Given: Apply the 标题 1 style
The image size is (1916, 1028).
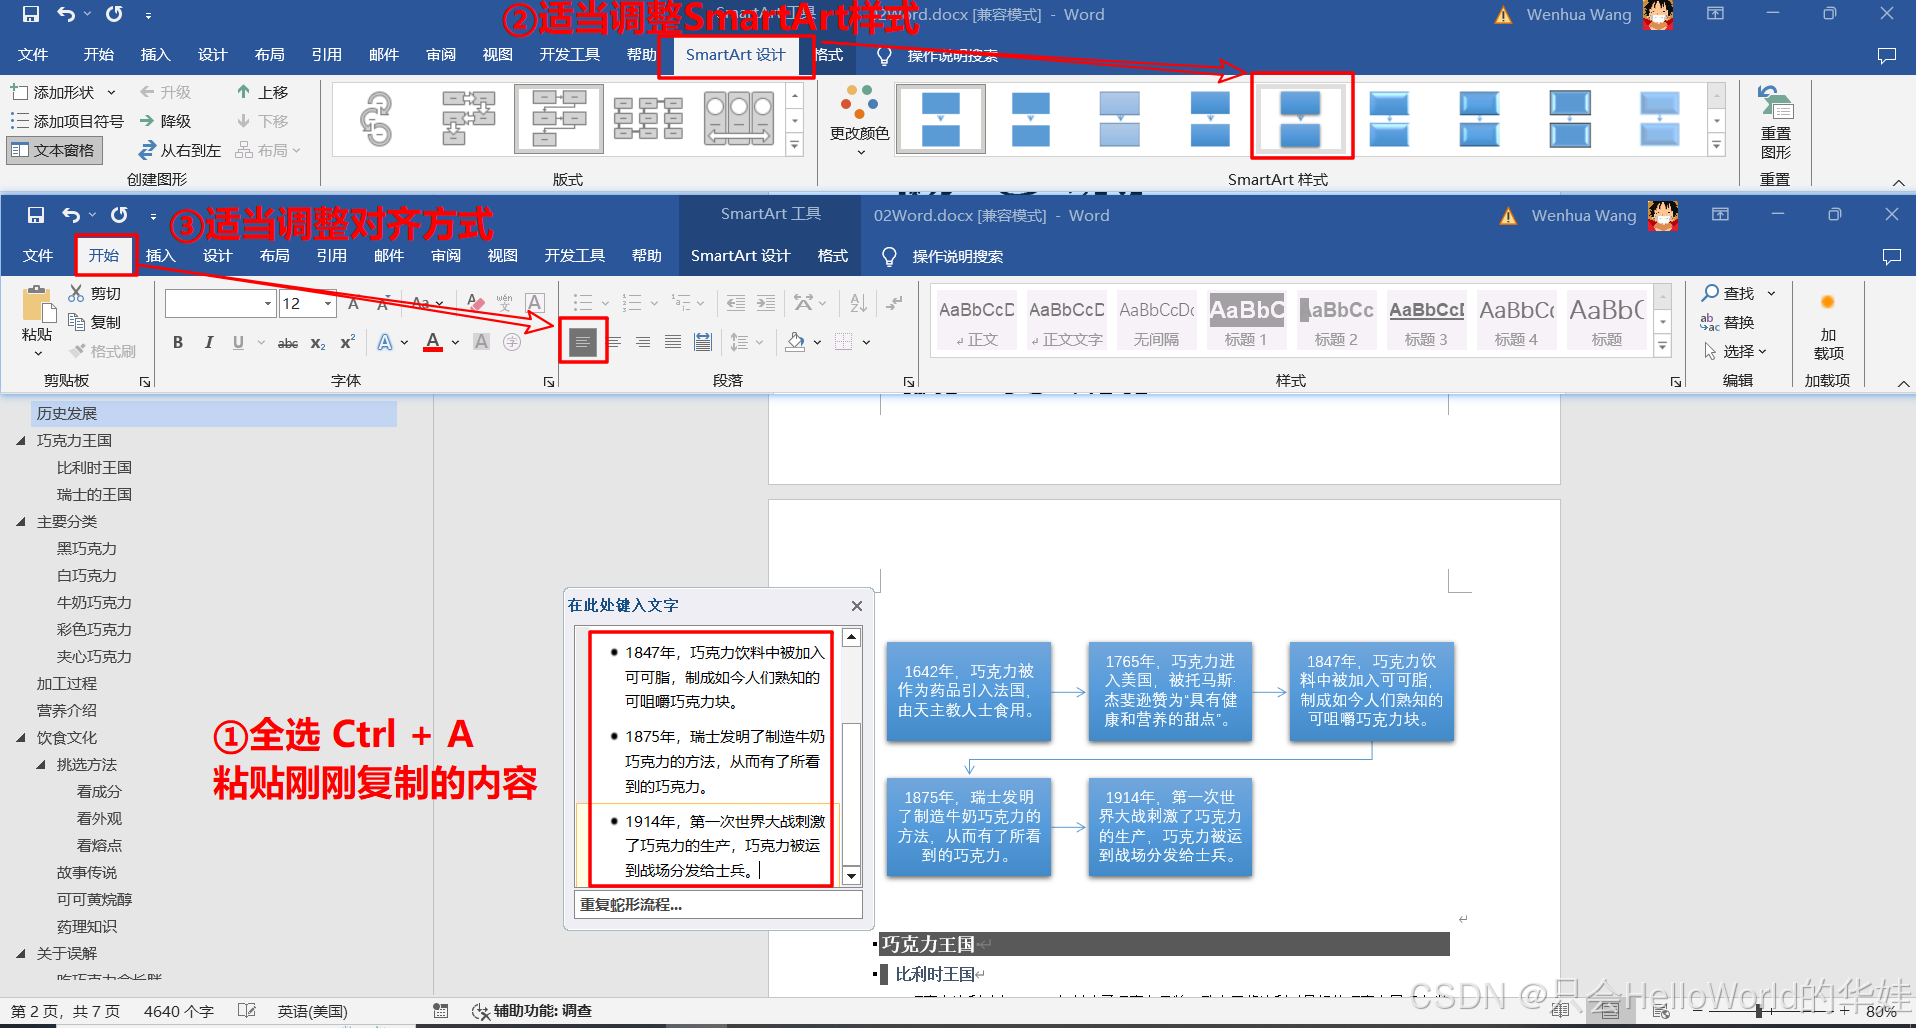Looking at the screenshot, I should (1246, 320).
